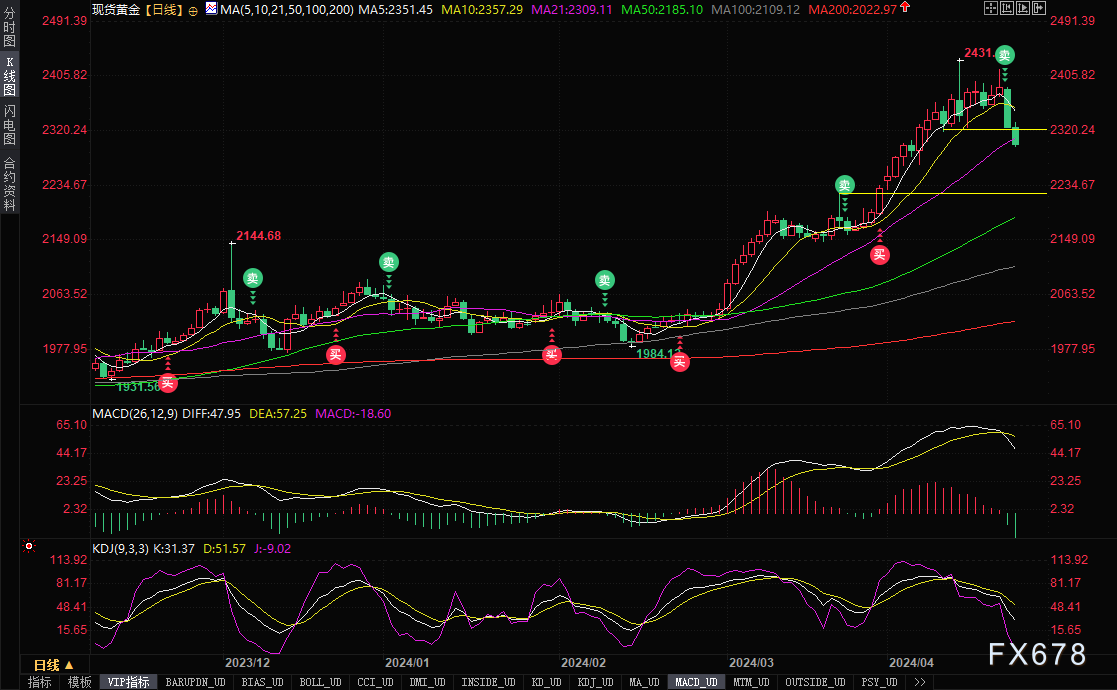The height and width of the screenshot is (690, 1117).
Task: Click the 2144.68 high price label
Action: coord(259,236)
